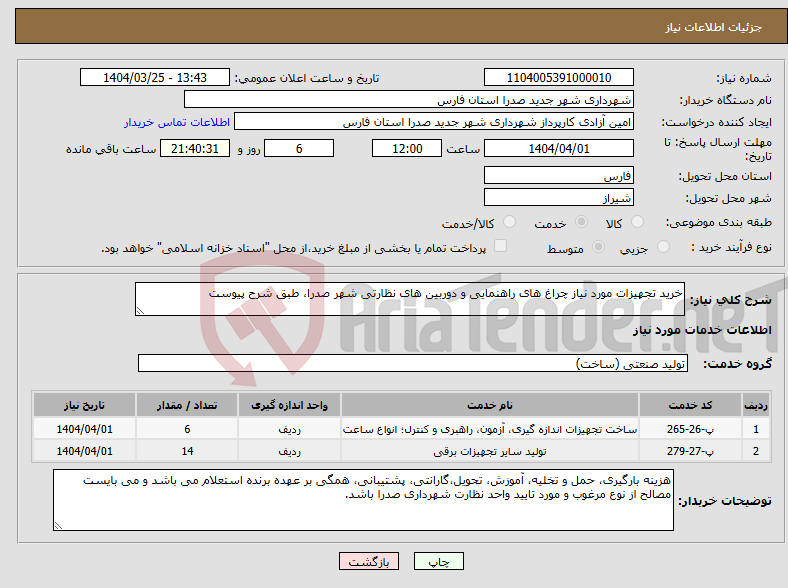Click quantity 6 in row 1
This screenshot has height=588, width=788.
point(187,429)
